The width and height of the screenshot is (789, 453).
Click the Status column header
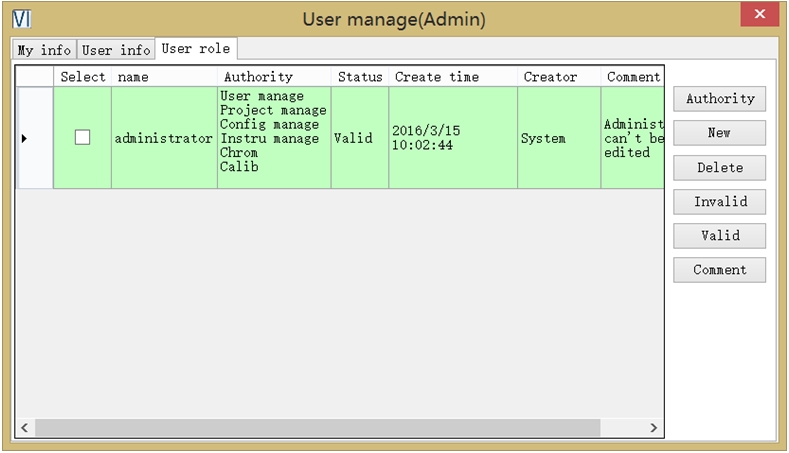[x=360, y=77]
